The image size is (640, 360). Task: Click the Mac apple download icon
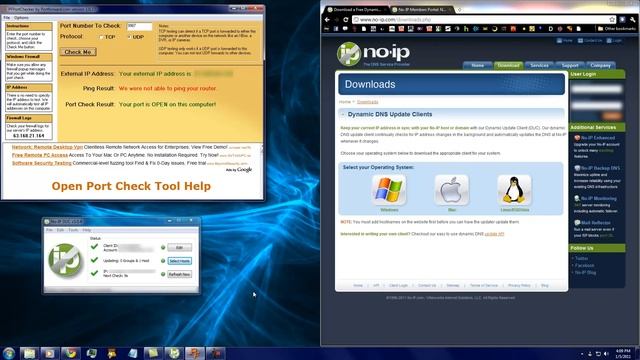(x=451, y=190)
